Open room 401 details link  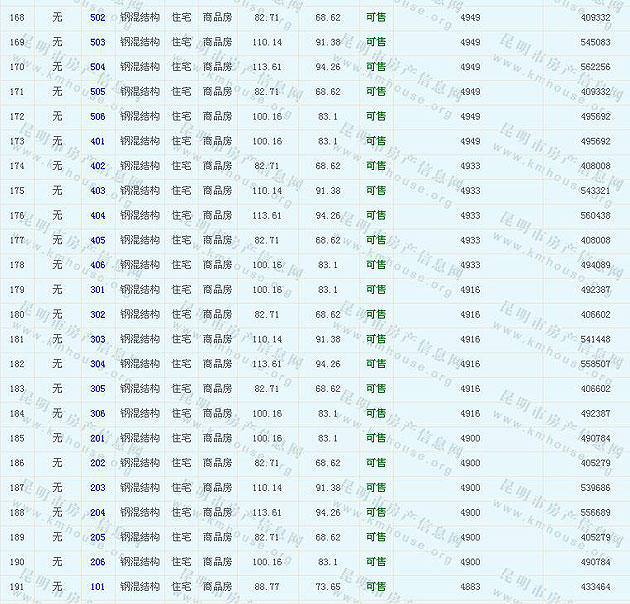click(x=97, y=142)
